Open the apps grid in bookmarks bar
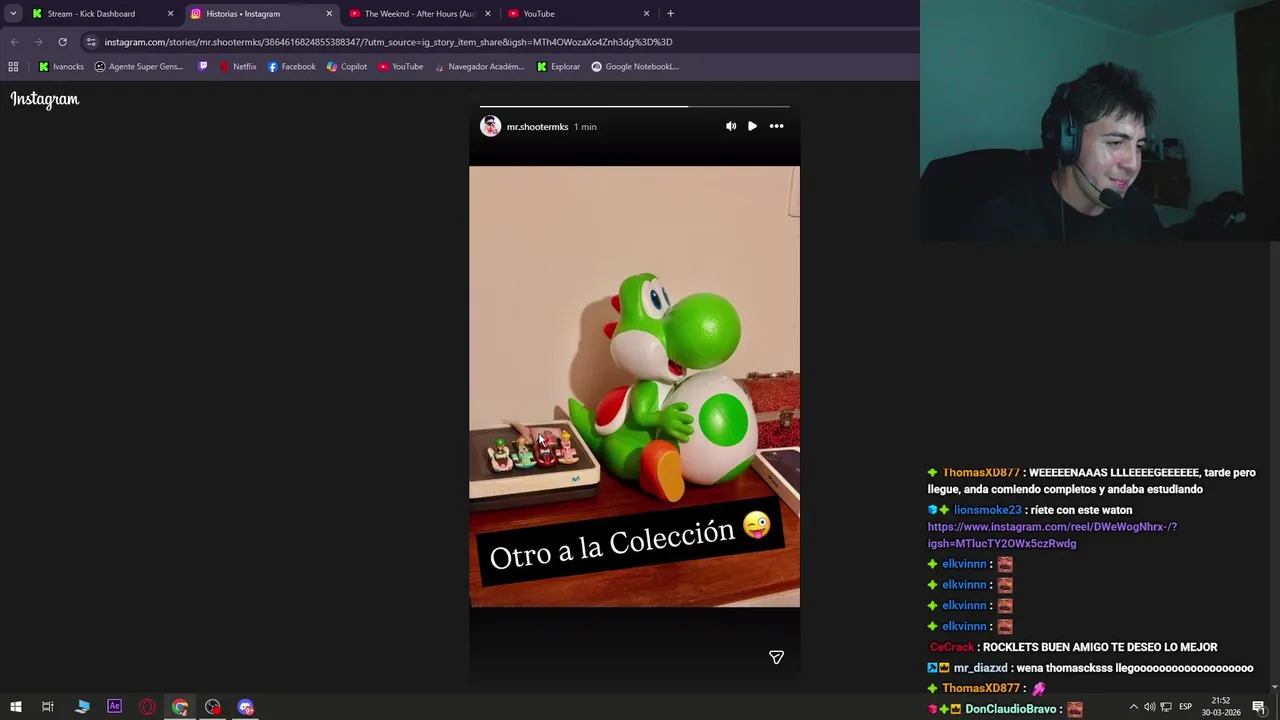This screenshot has width=1280, height=720. pyautogui.click(x=13, y=67)
